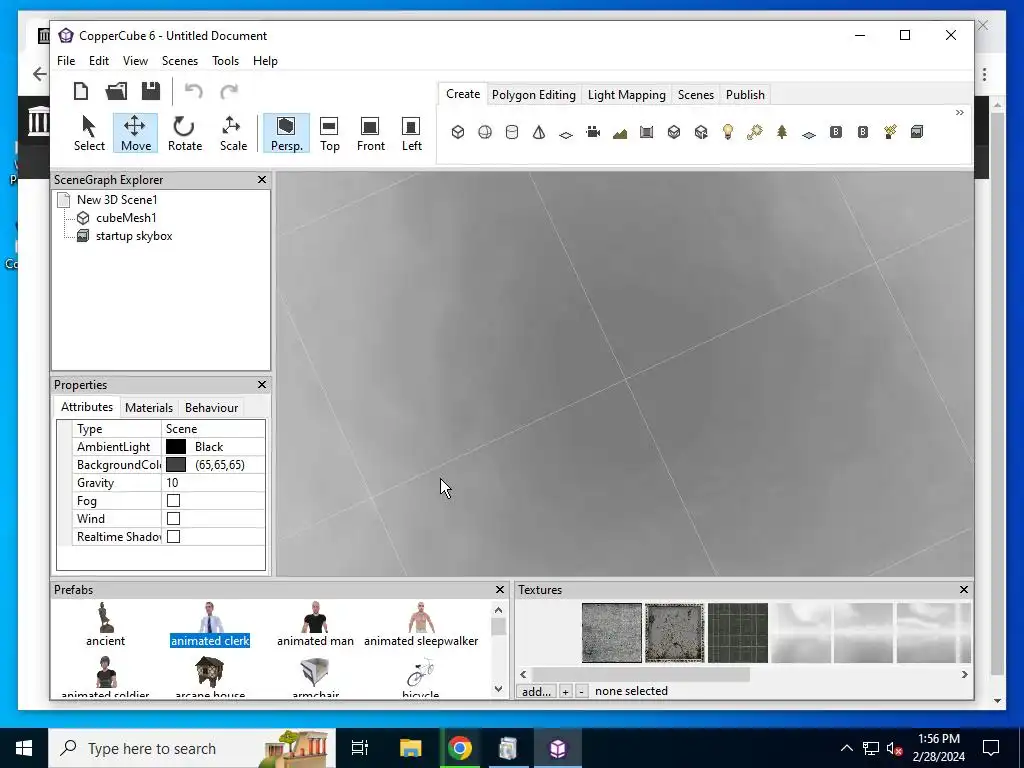Open the File menu

point(66,61)
